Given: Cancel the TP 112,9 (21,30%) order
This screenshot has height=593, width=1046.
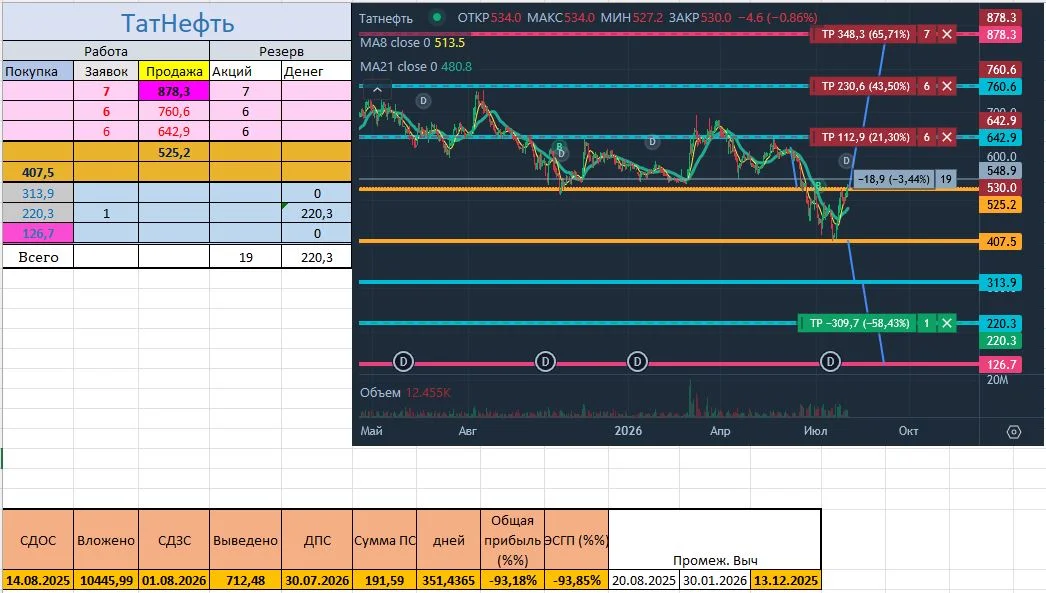Looking at the screenshot, I should 947,137.
